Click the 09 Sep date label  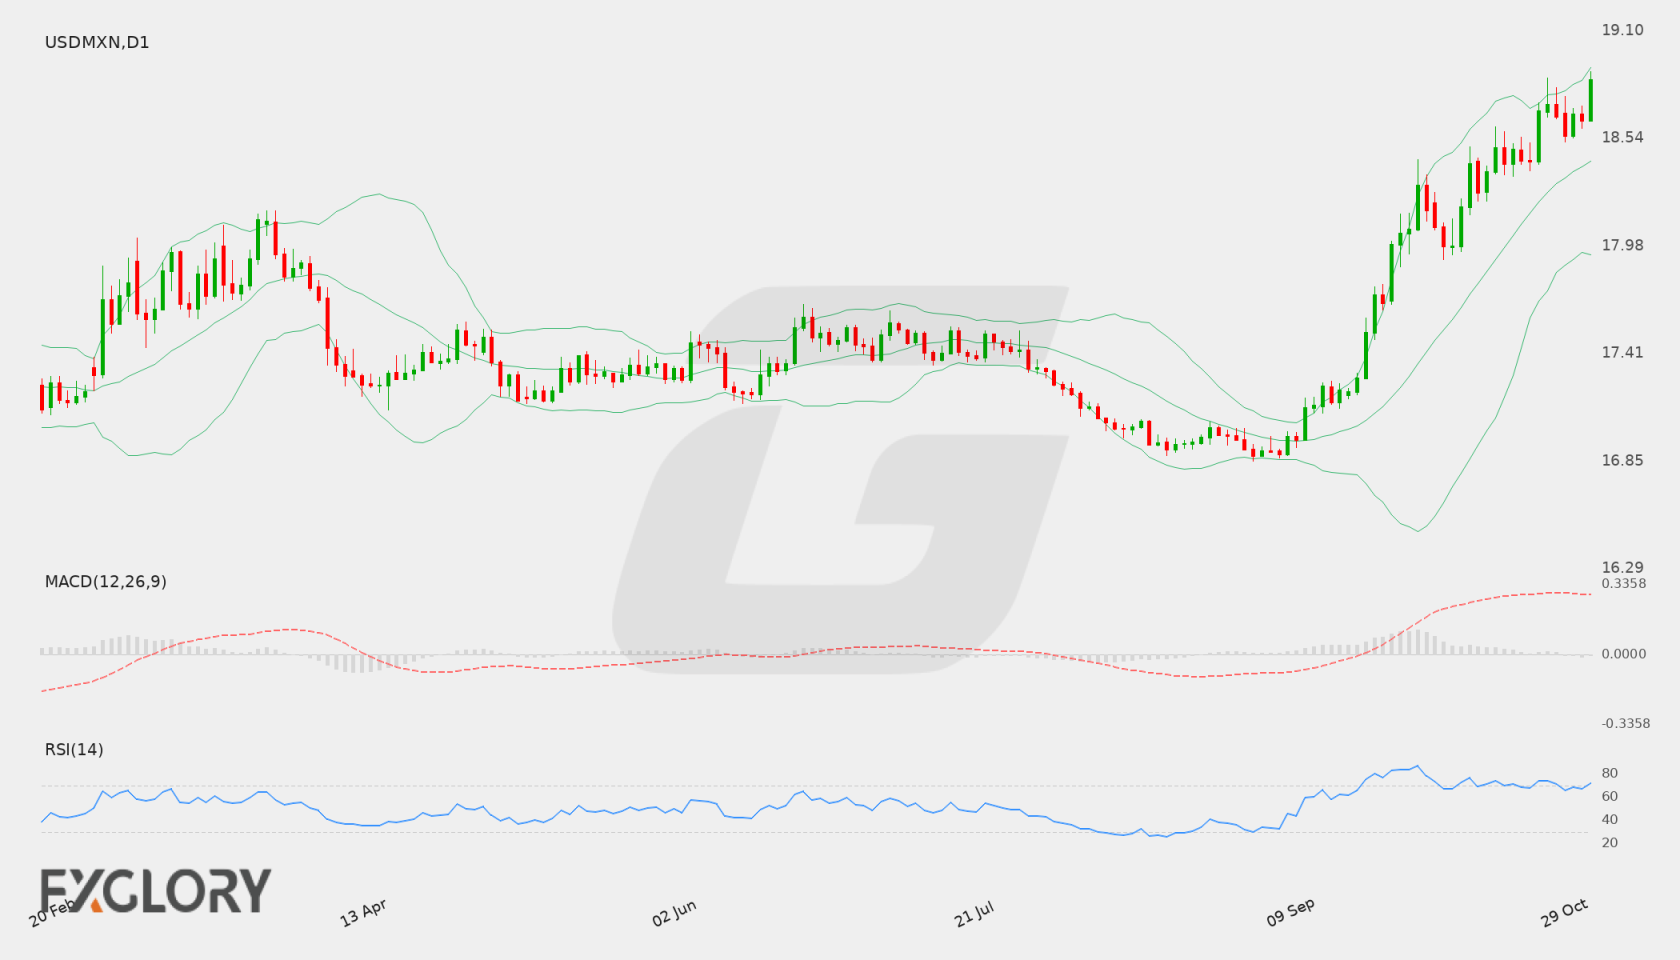(x=1290, y=913)
